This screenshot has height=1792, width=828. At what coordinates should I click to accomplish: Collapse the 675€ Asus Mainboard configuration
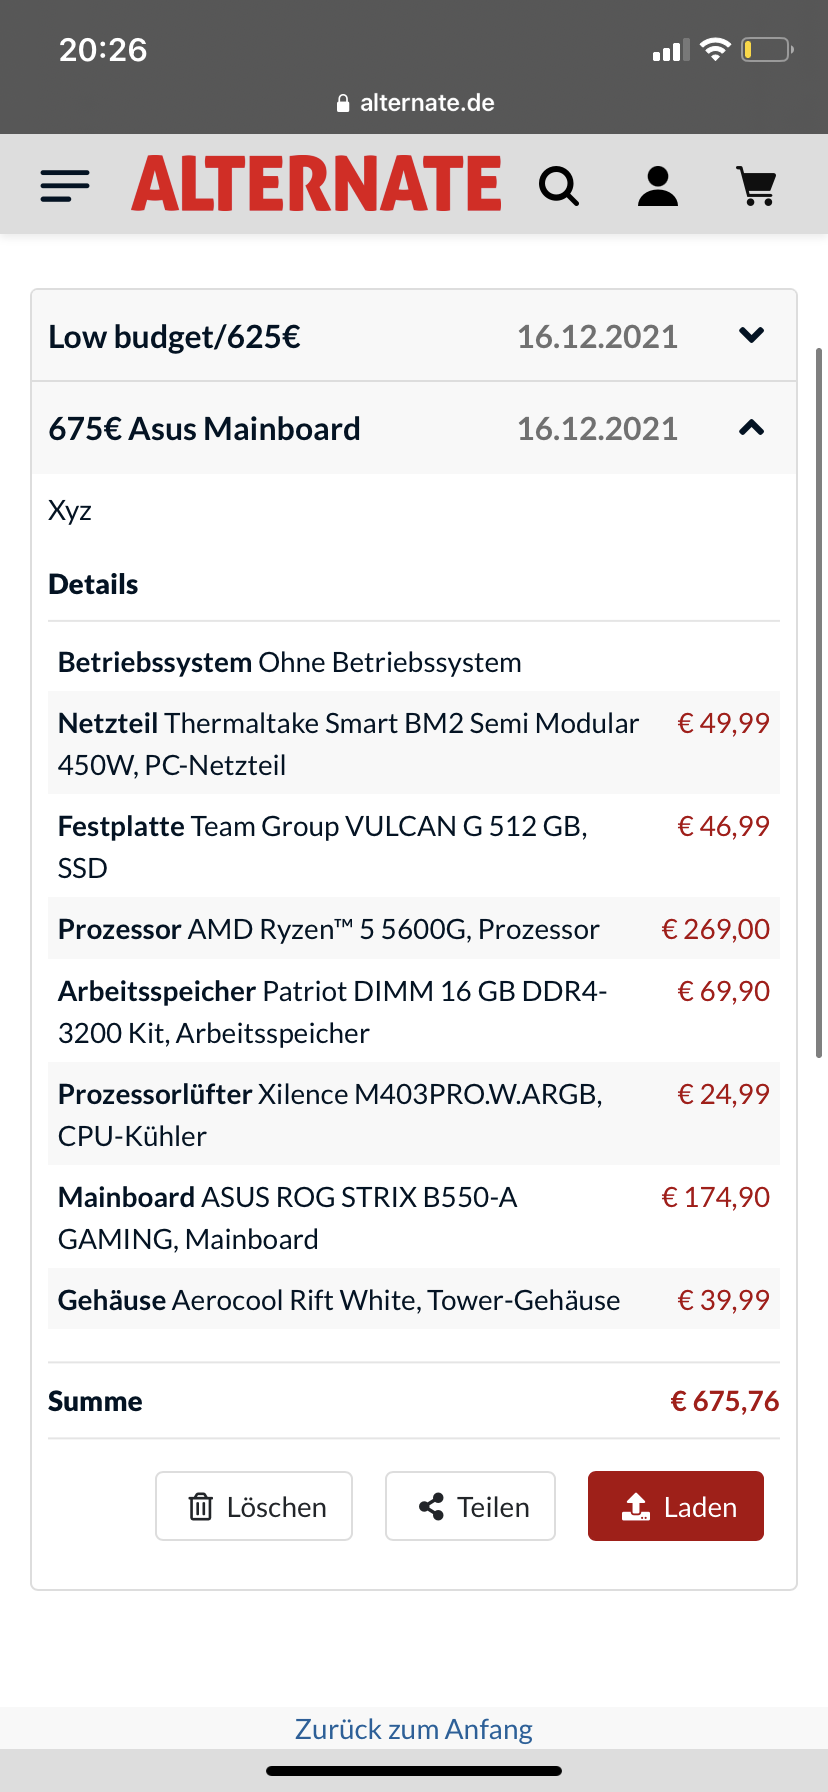click(751, 428)
